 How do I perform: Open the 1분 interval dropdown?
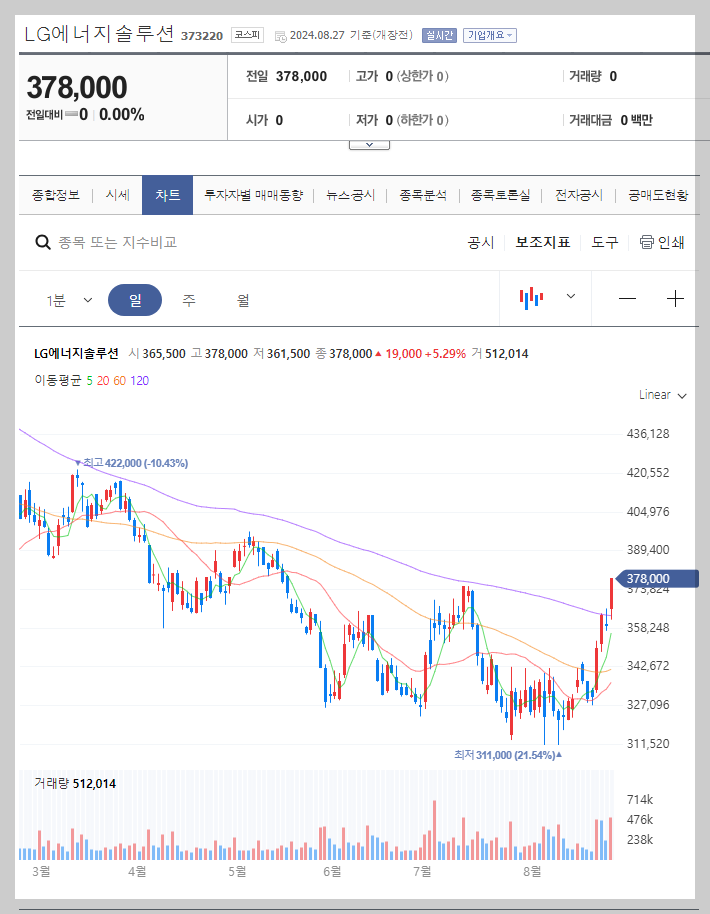pos(68,298)
